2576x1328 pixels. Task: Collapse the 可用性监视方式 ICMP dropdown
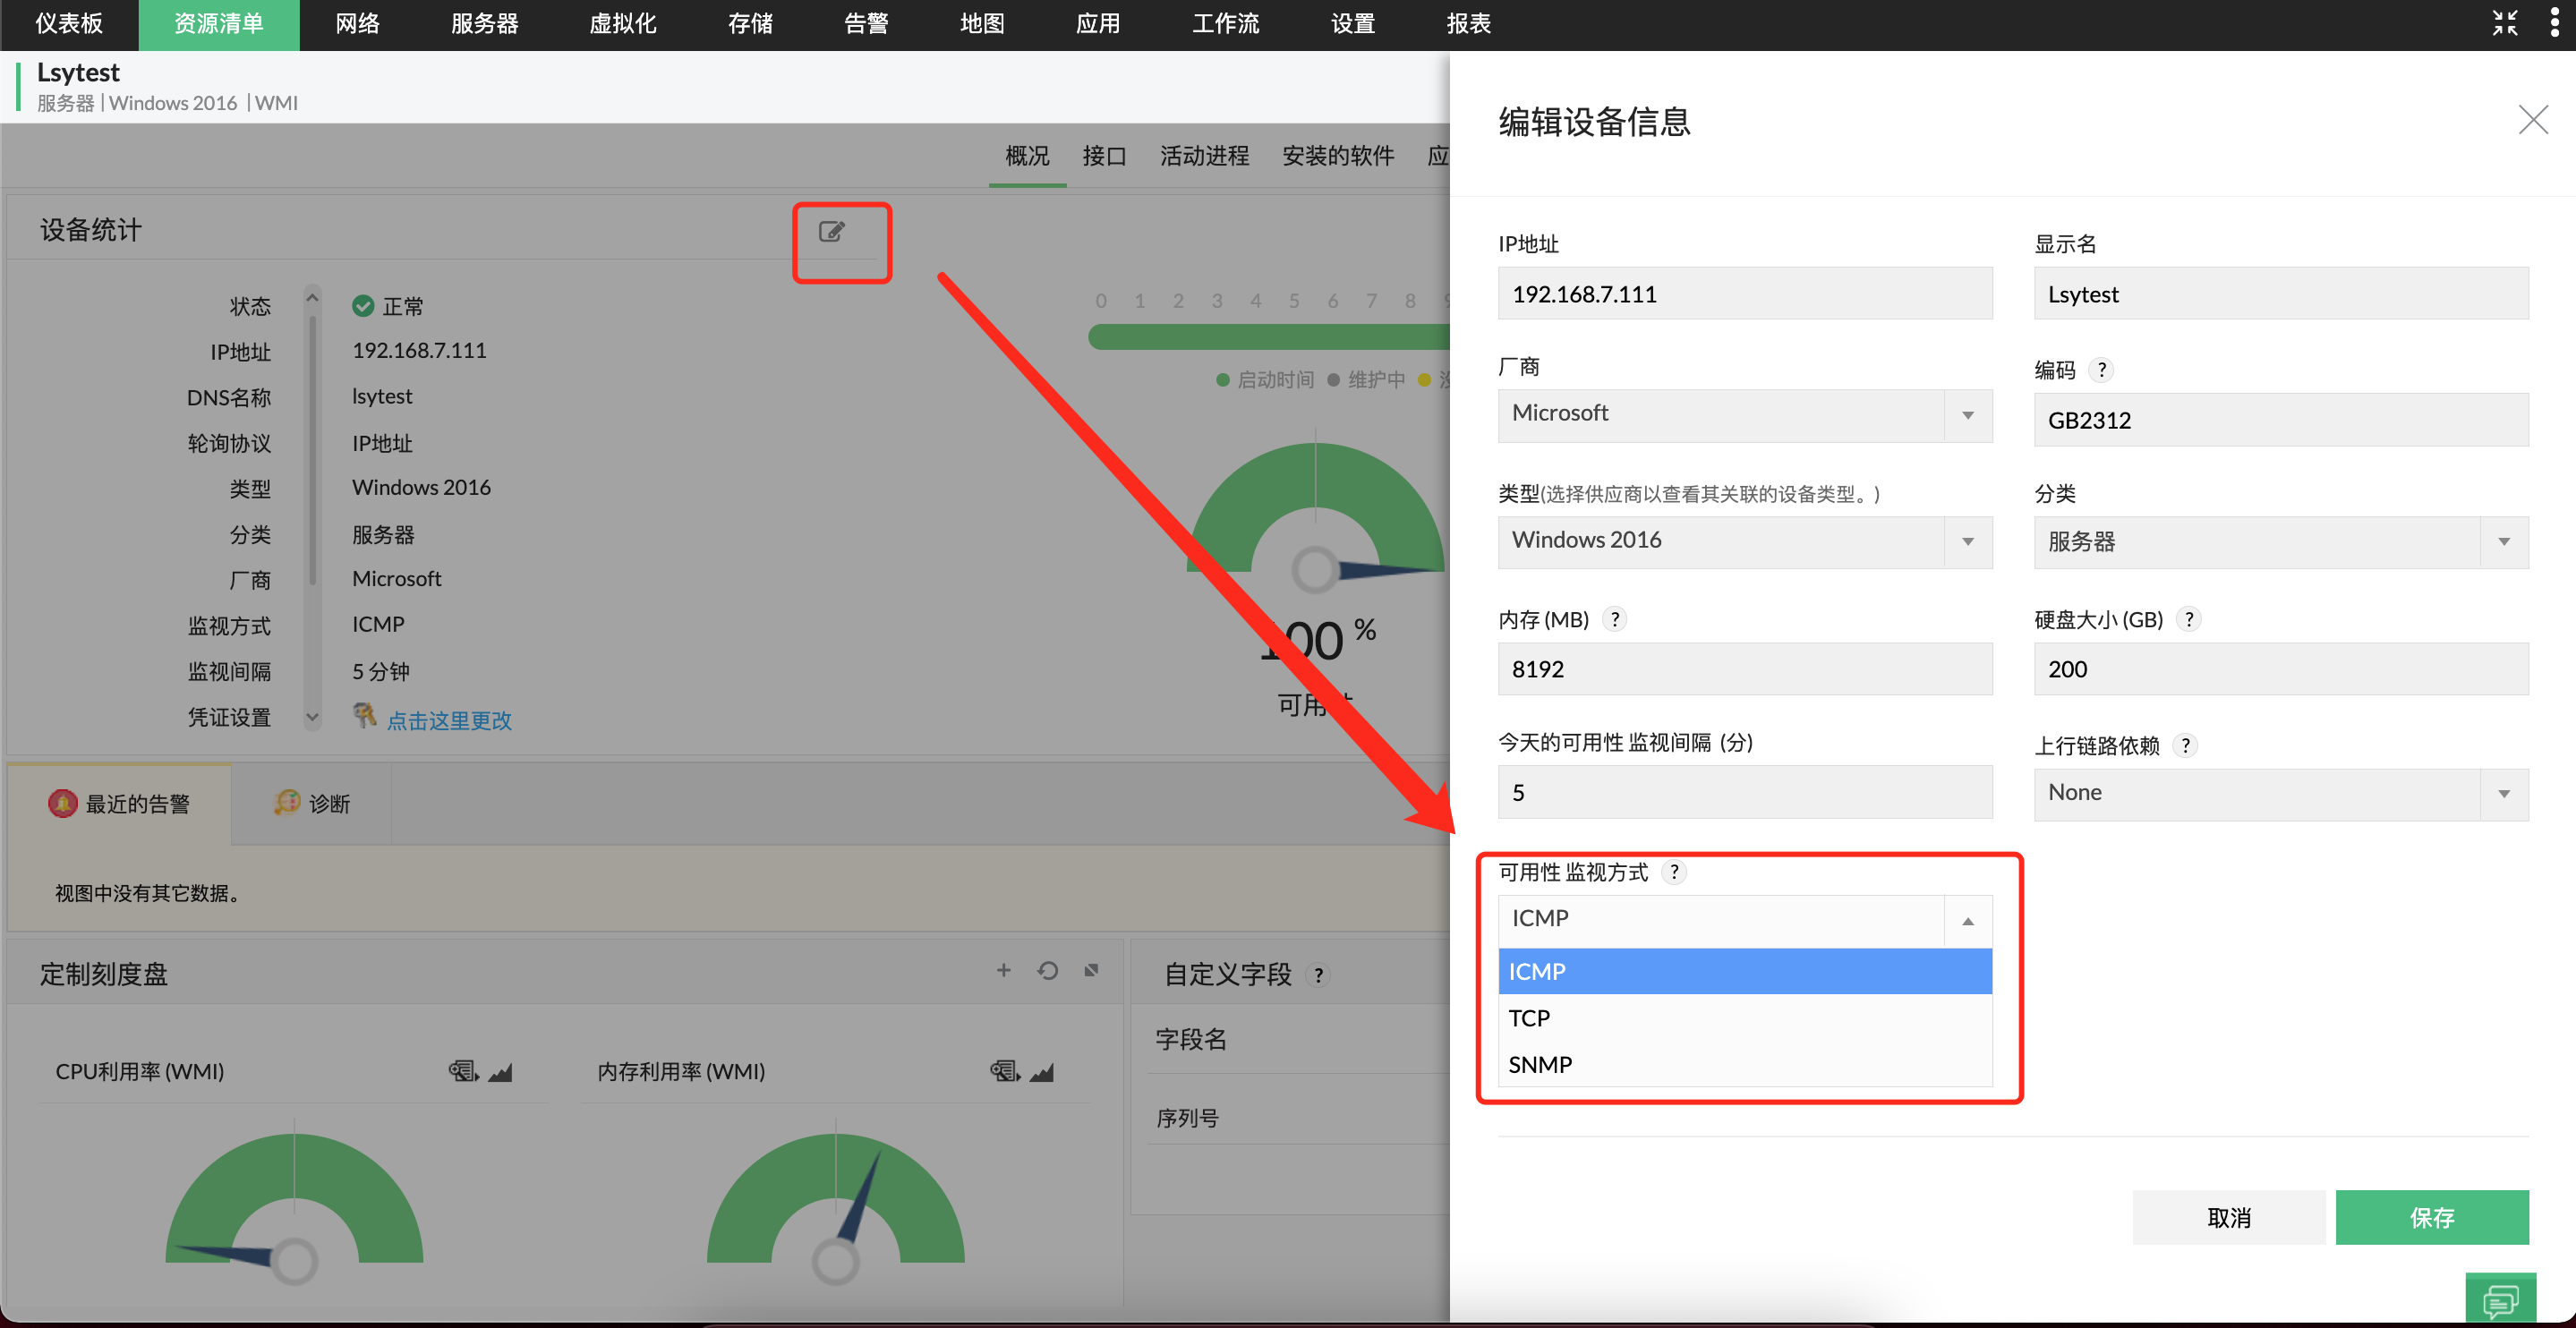[1967, 921]
